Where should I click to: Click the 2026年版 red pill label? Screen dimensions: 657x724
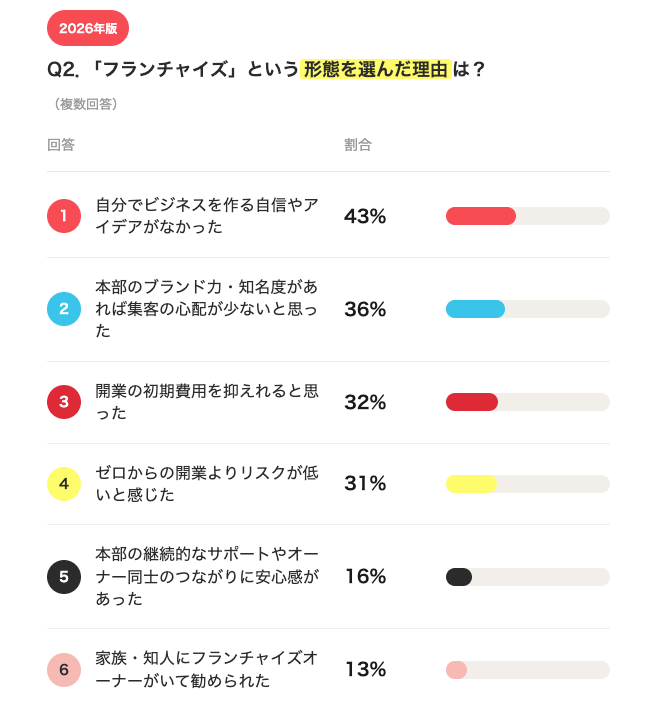(88, 28)
